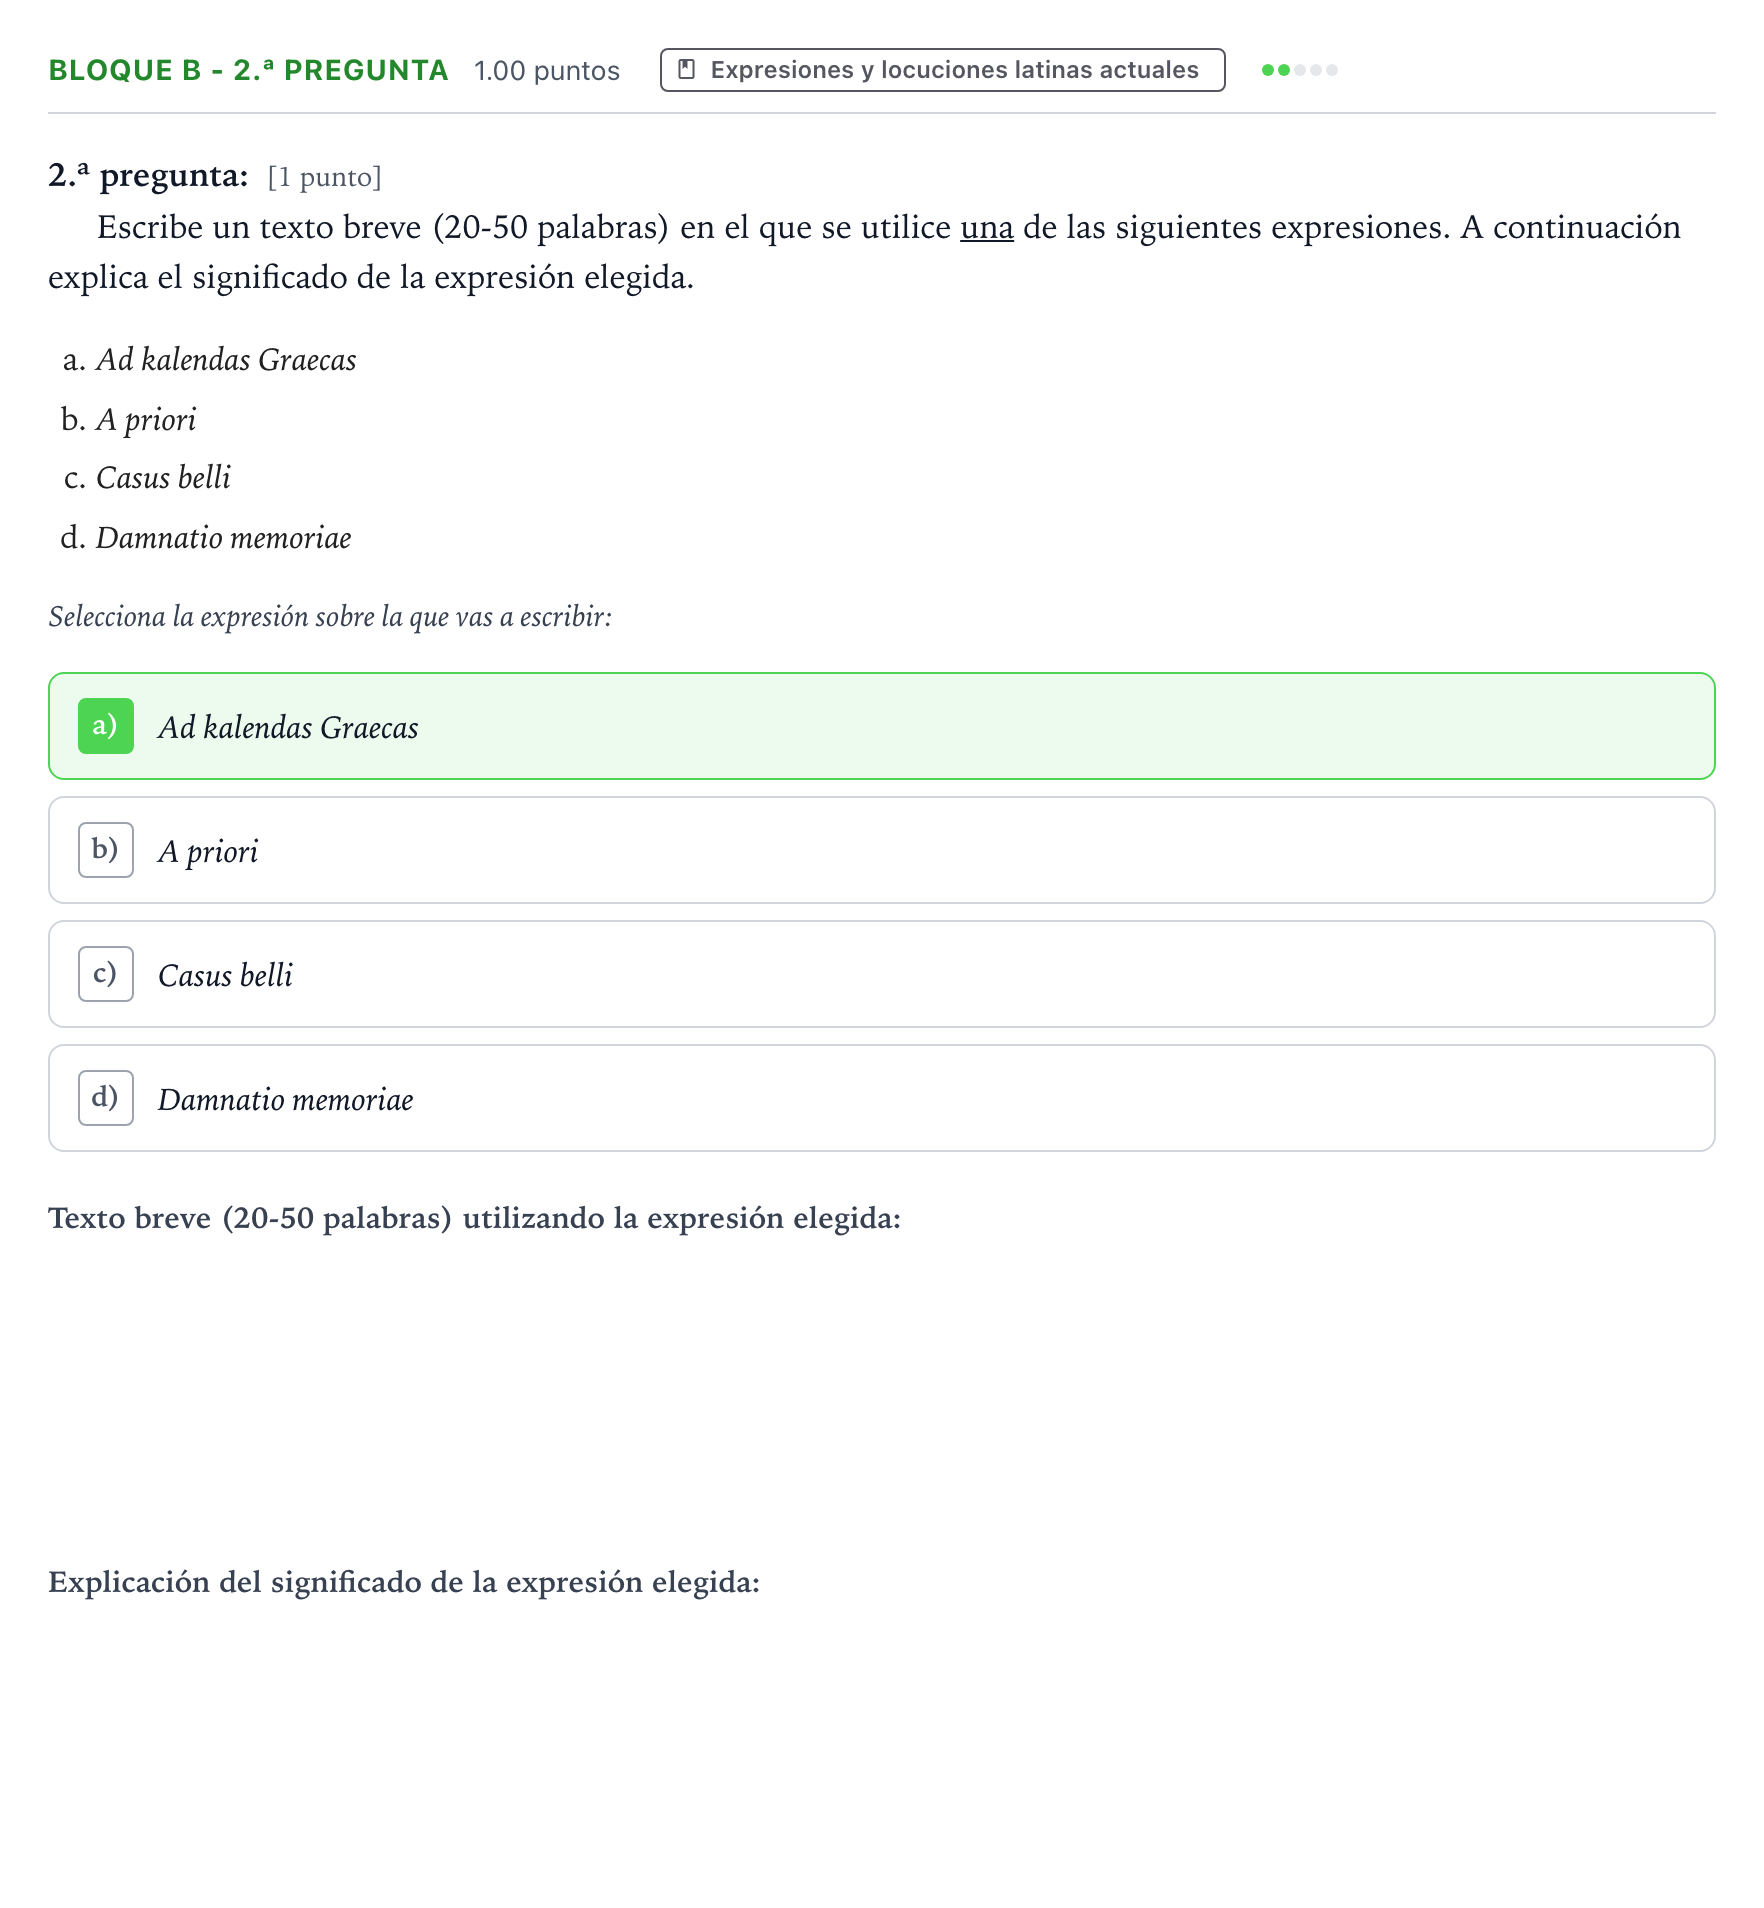
Task: Click list item a. Ad kalendas Graecas
Action: click(x=209, y=360)
